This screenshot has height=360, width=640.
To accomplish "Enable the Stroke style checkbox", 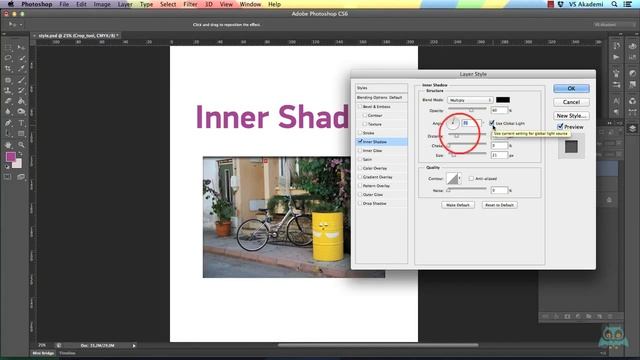I will pos(360,133).
